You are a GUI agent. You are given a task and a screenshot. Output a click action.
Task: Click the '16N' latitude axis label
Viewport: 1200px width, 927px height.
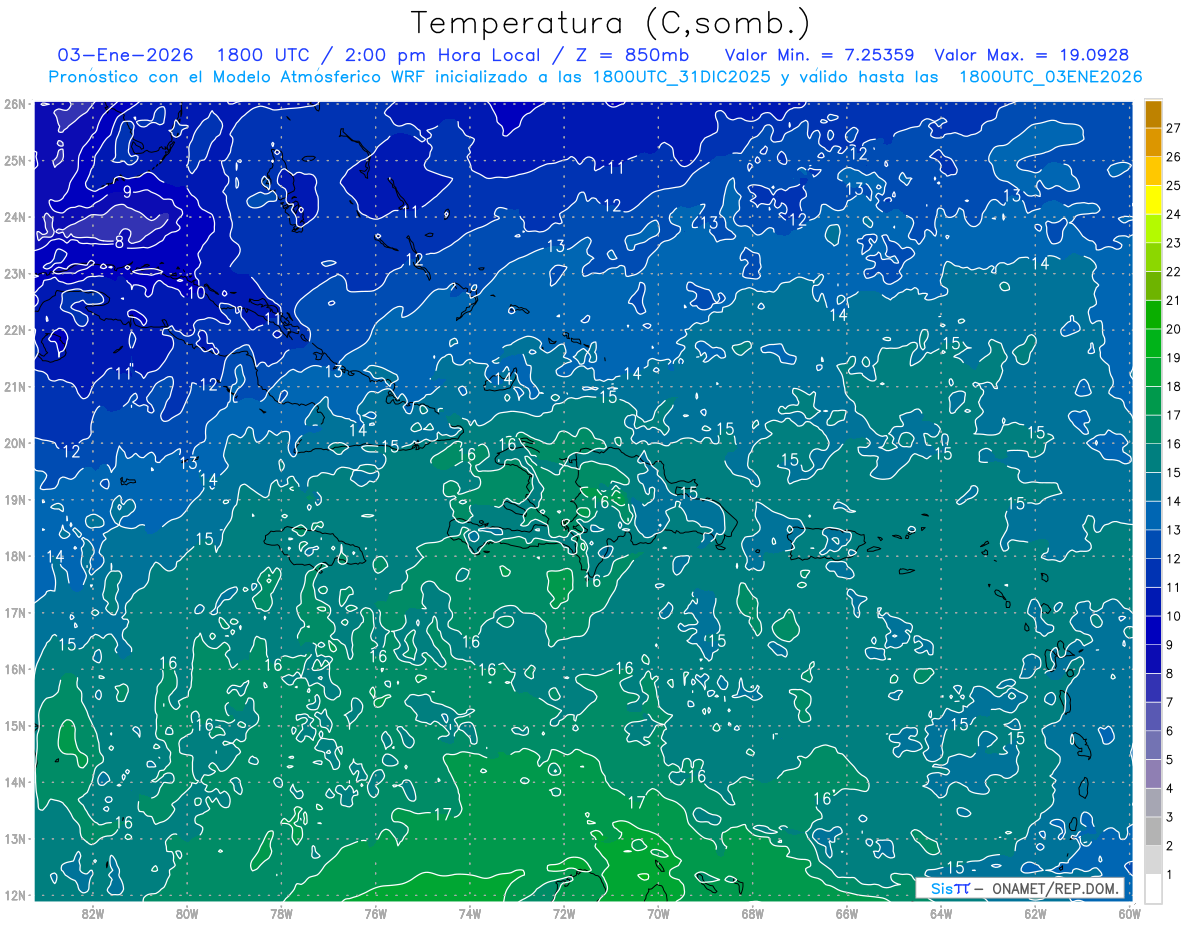tap(14, 669)
